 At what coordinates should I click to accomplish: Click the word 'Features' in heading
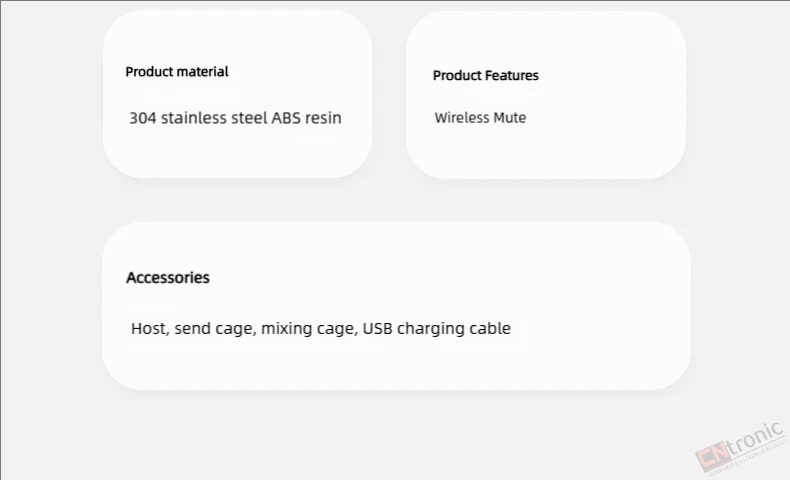pos(512,76)
